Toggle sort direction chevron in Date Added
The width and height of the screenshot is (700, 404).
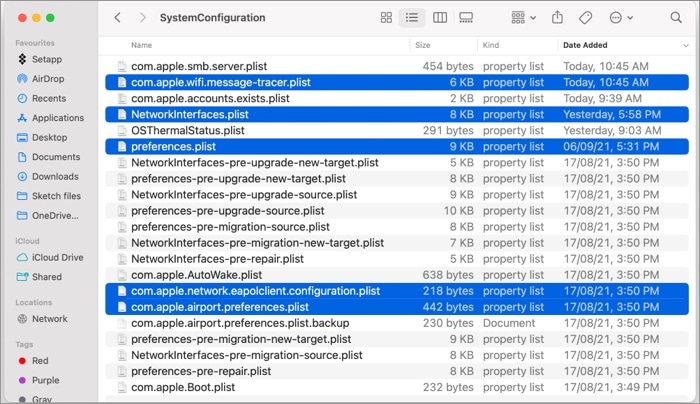(686, 46)
